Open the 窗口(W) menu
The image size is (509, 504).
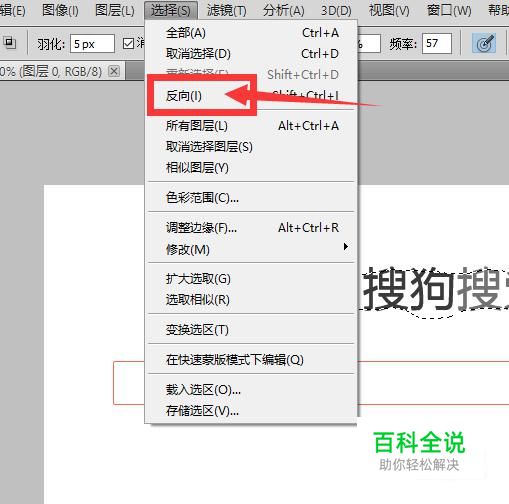[x=449, y=10]
